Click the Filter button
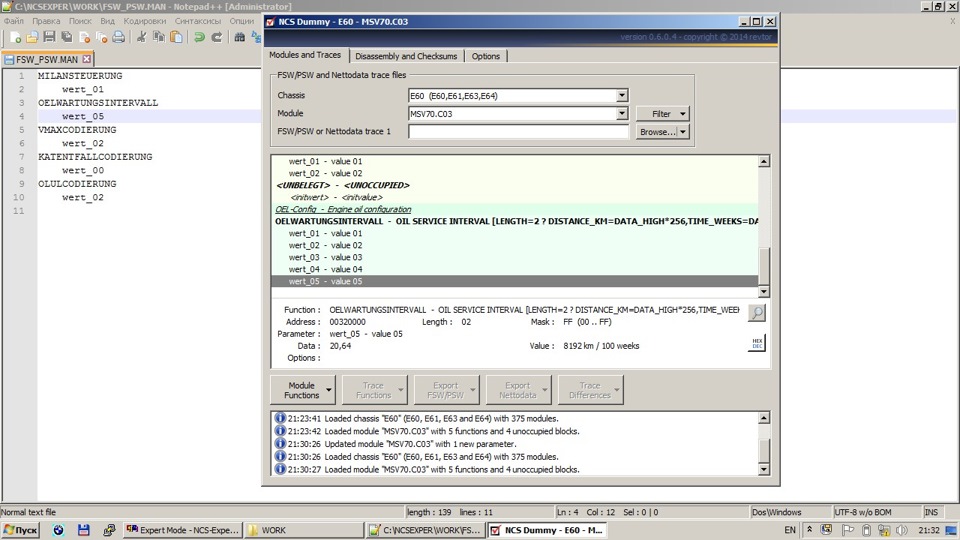The height and width of the screenshot is (540, 960). click(661, 114)
